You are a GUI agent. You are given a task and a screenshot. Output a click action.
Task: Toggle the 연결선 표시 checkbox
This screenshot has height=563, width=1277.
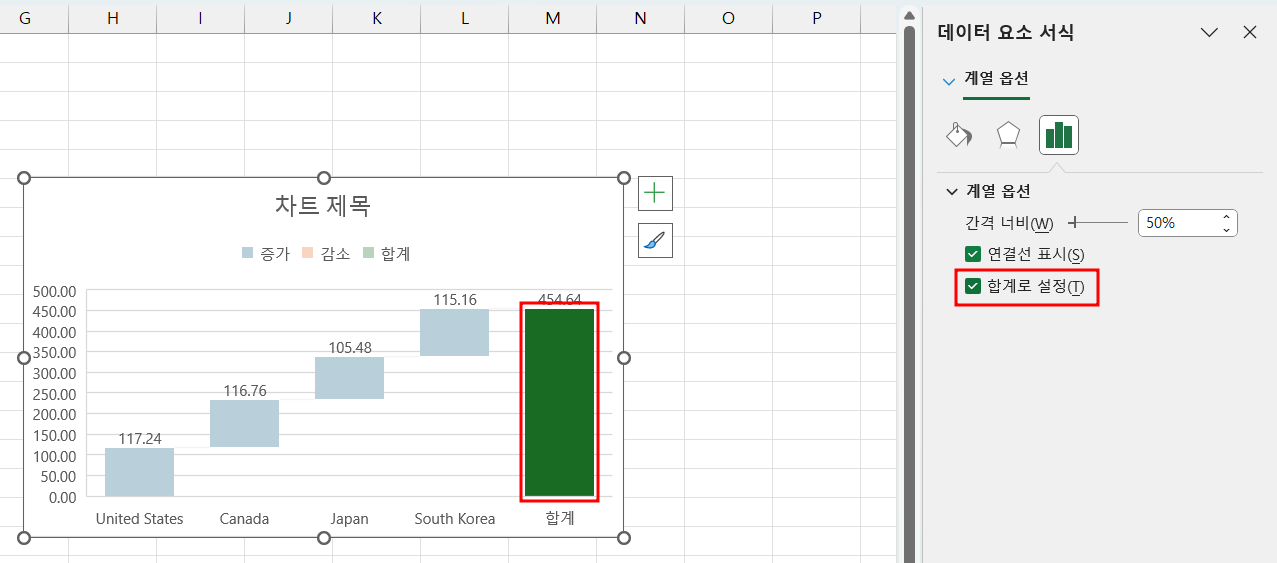pos(973,254)
